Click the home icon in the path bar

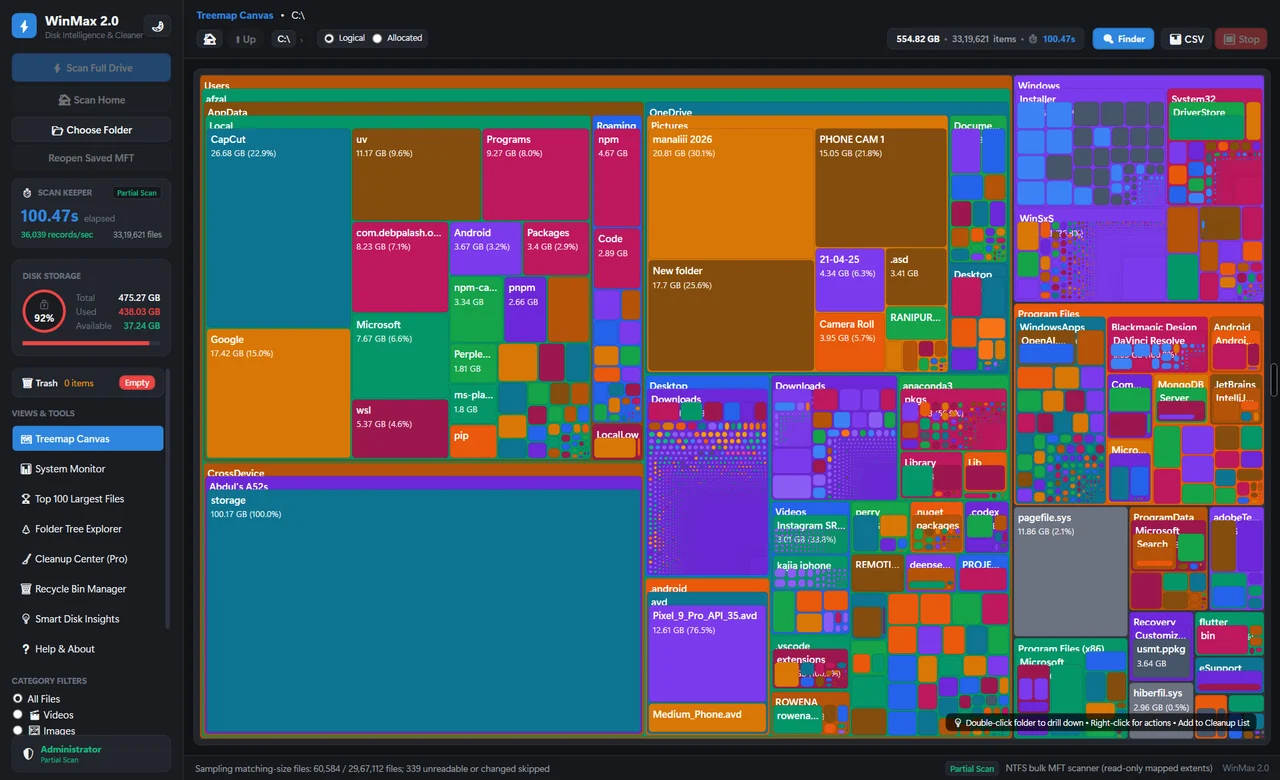click(210, 39)
